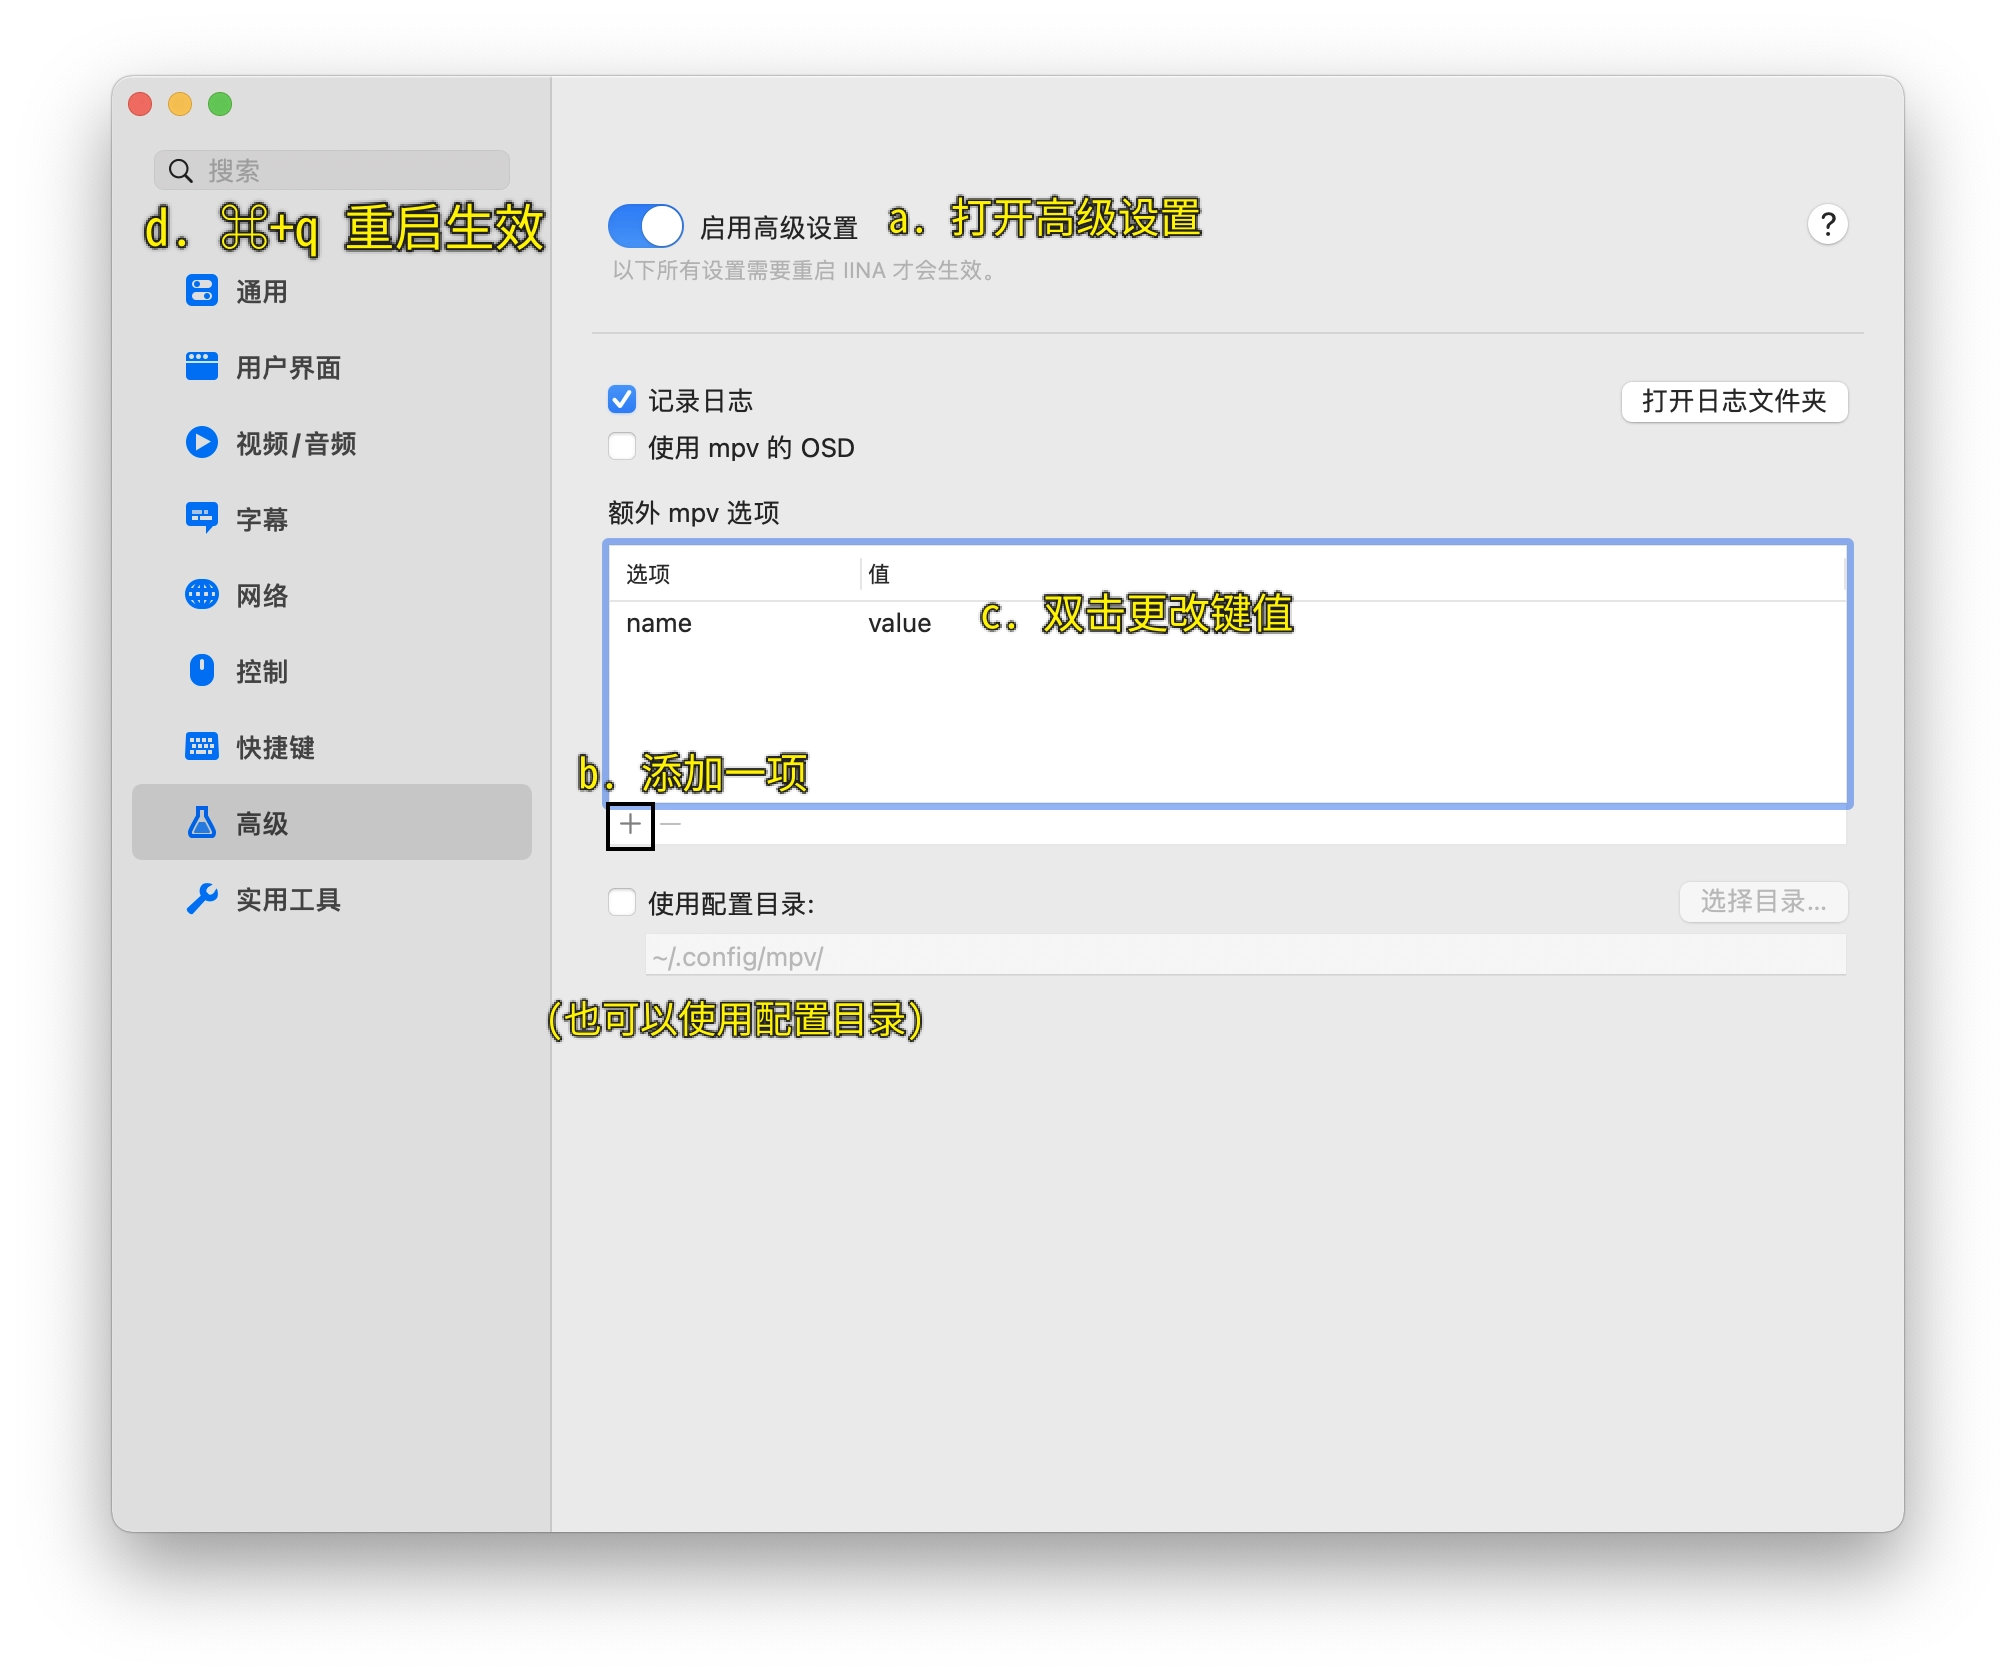The image size is (2016, 1680).
Task: Open the 视频/音频 play icon pane
Action: tap(202, 443)
